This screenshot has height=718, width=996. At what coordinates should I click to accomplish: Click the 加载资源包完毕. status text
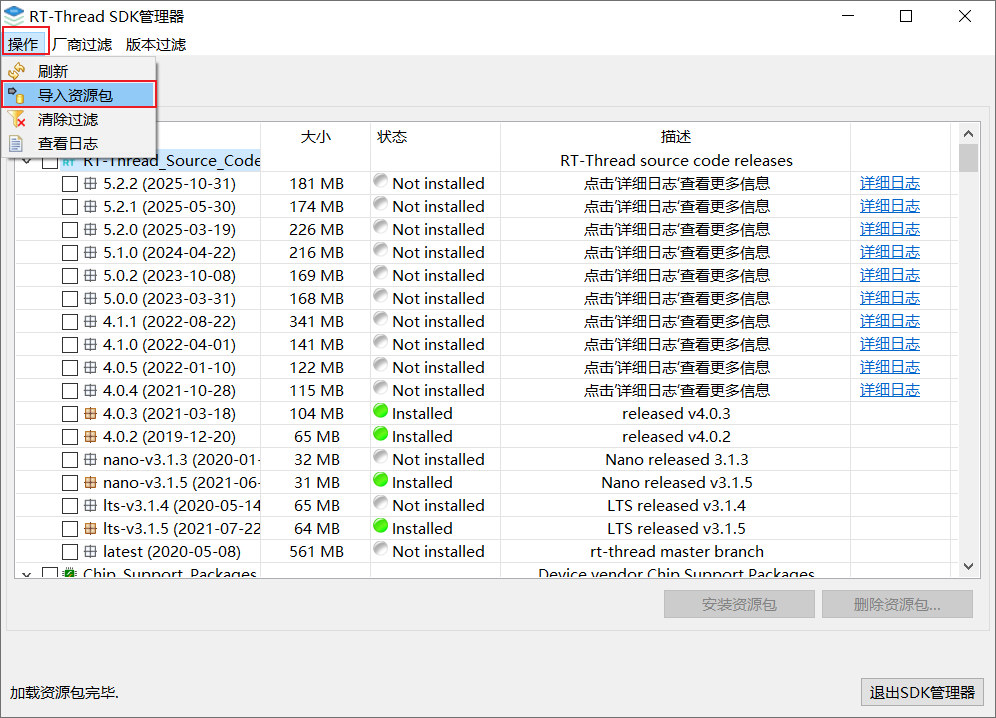click(x=64, y=692)
